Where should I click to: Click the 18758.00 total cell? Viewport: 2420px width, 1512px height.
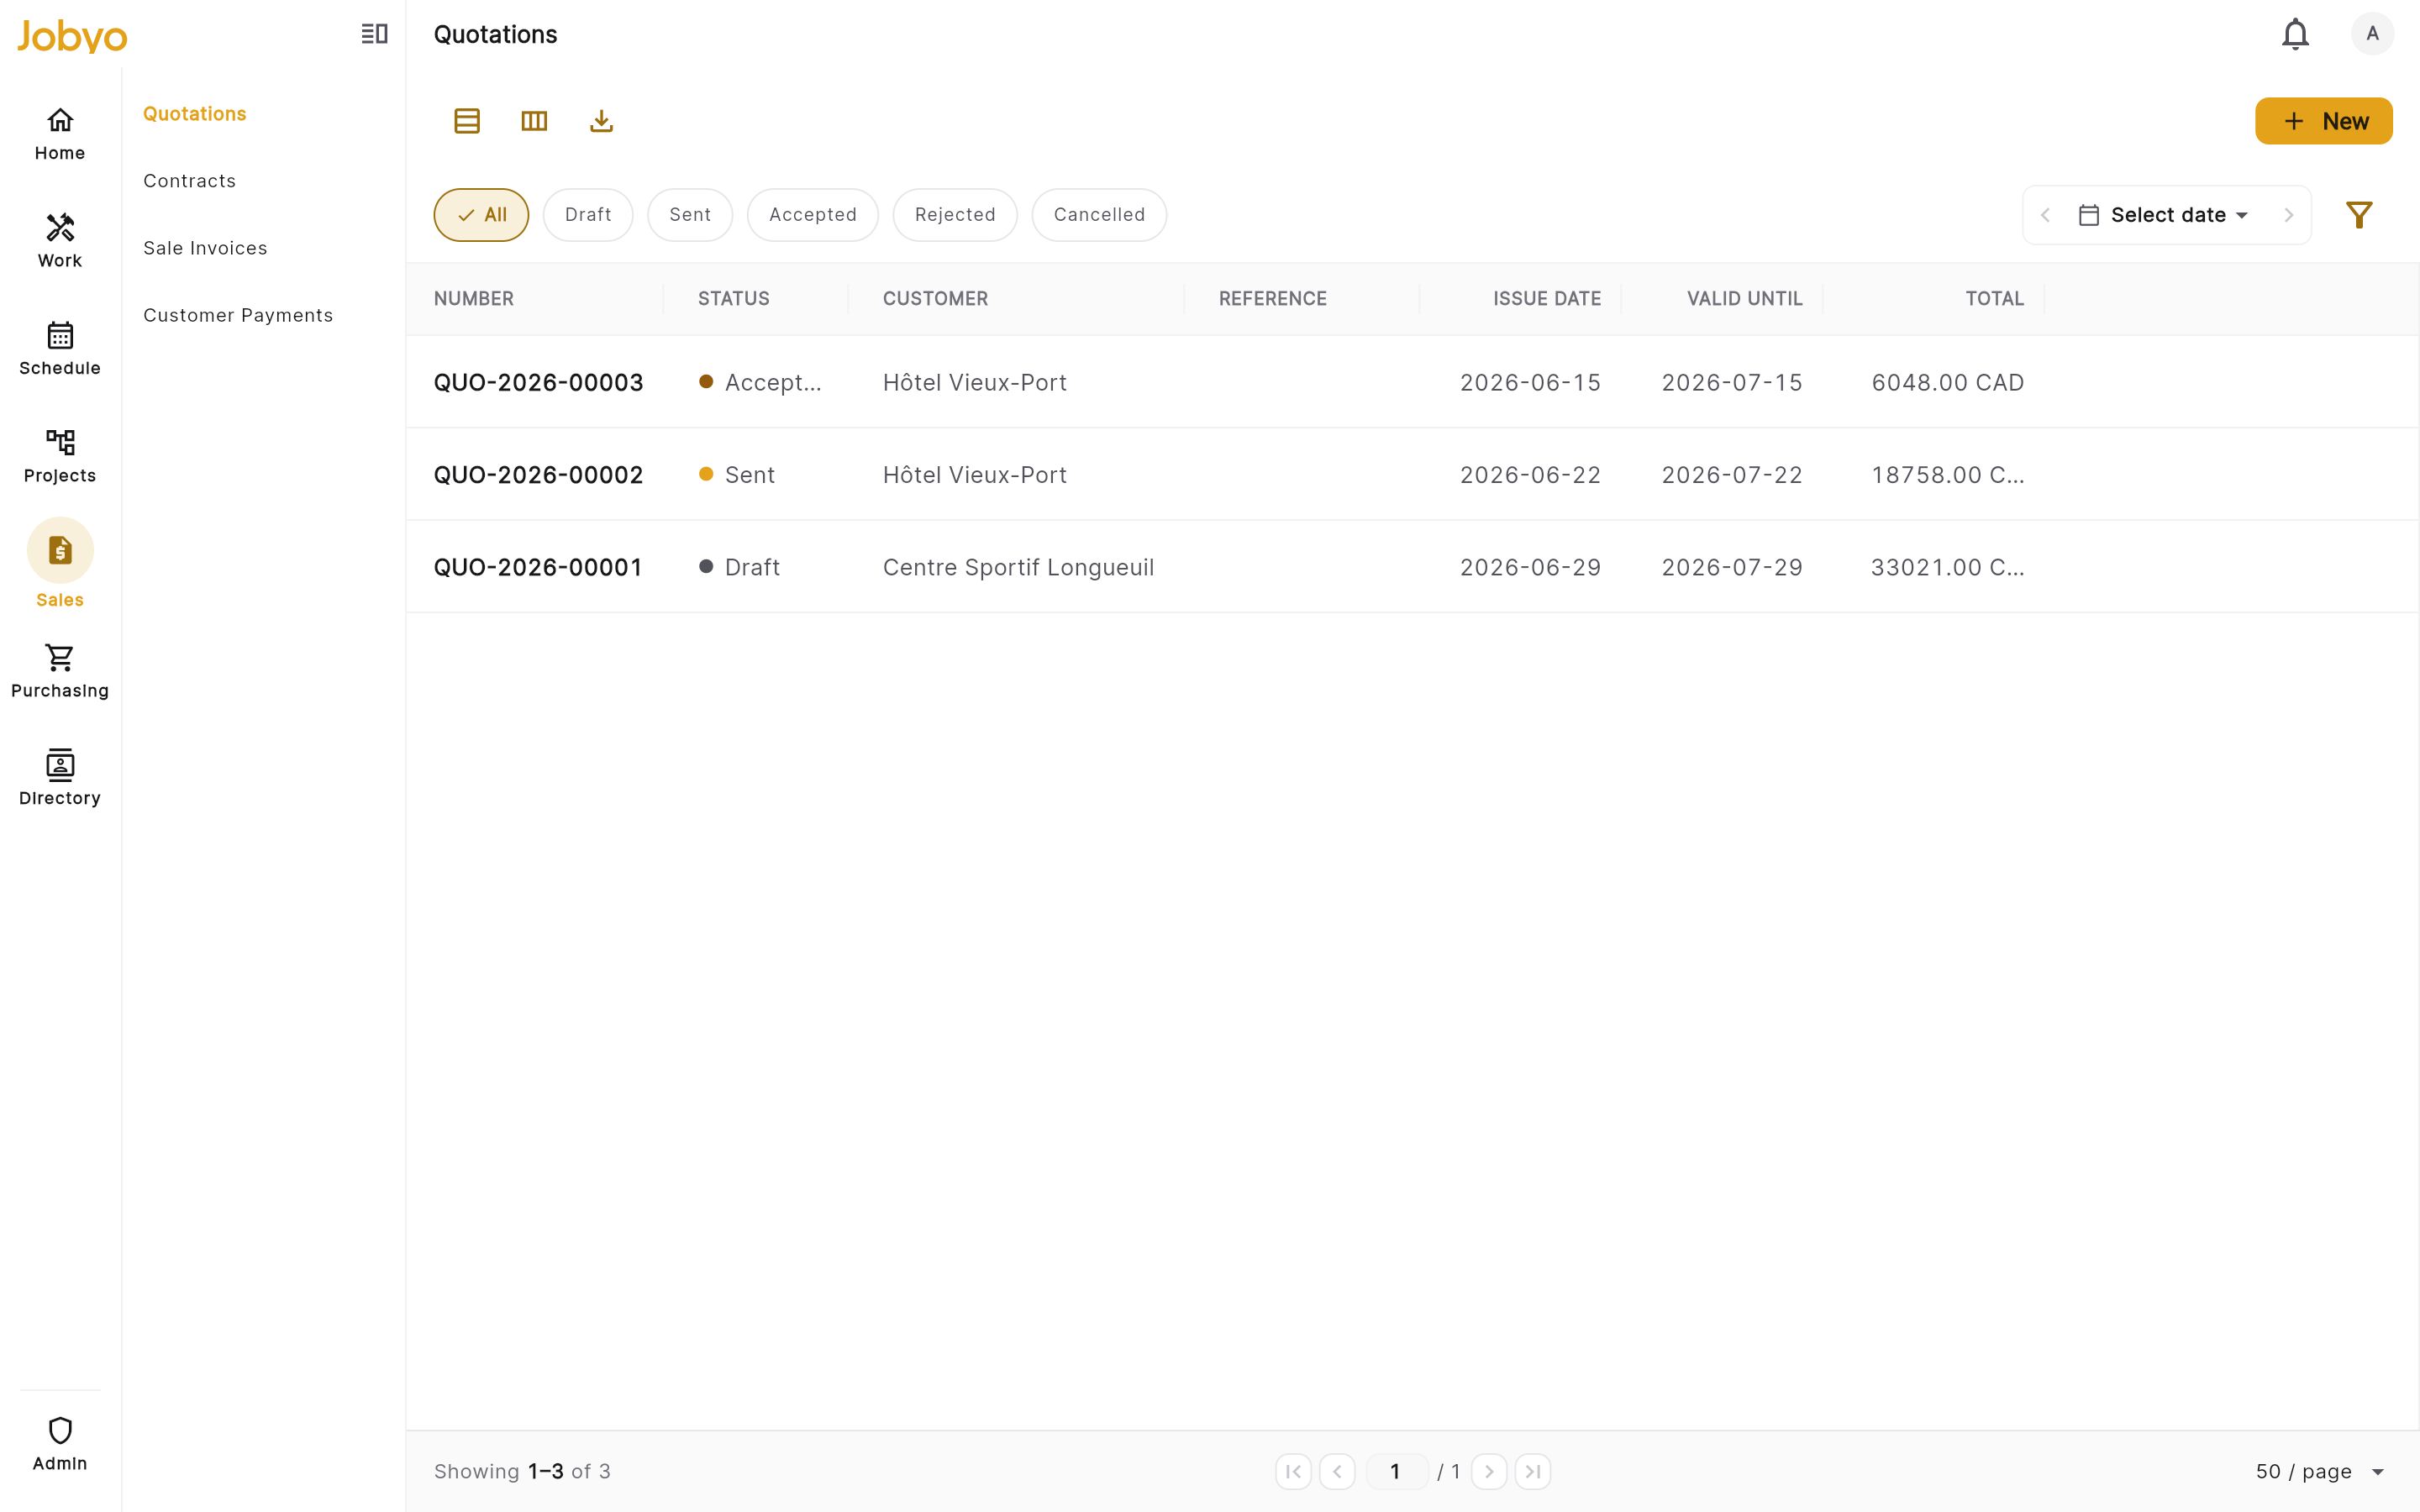tap(1947, 475)
